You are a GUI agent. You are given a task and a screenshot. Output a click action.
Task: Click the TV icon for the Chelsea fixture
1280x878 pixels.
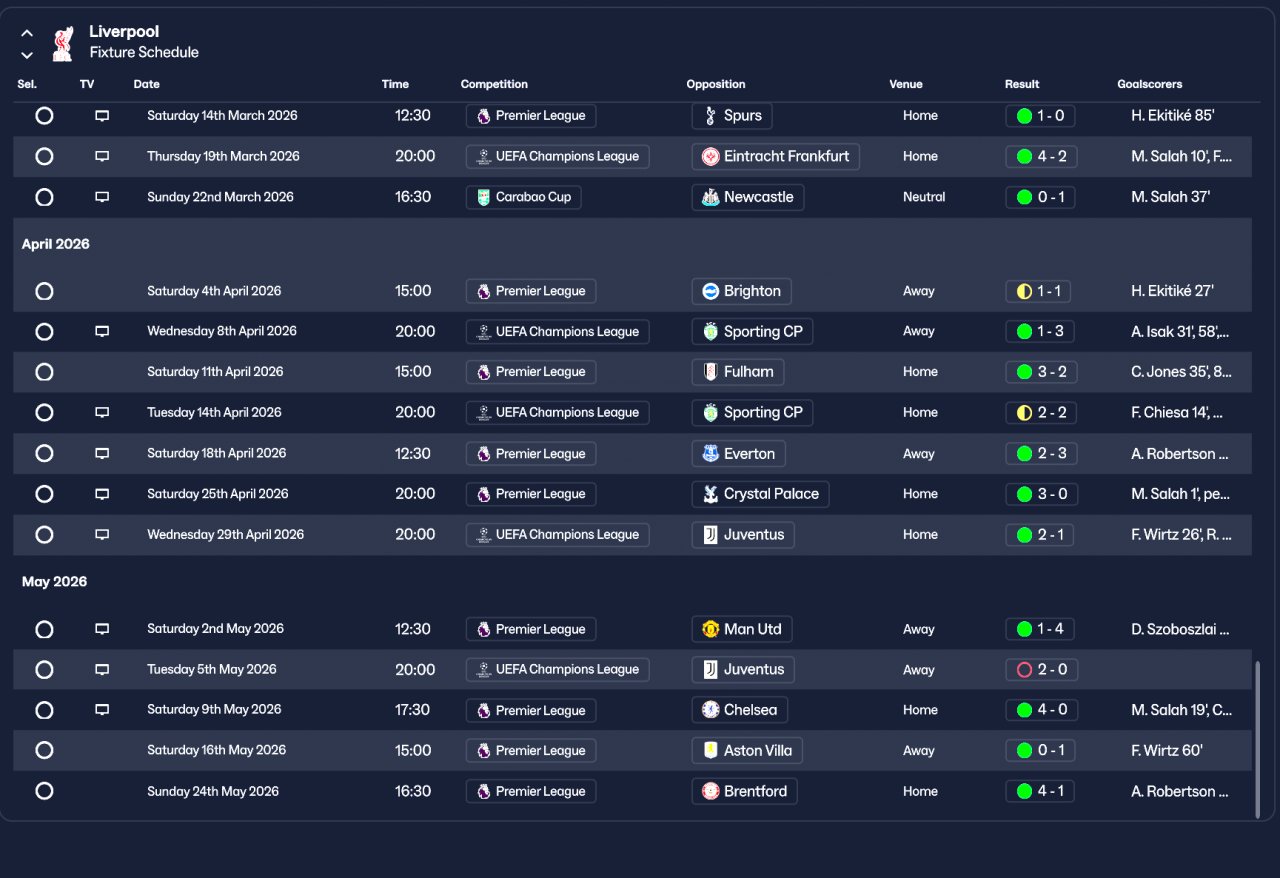[x=102, y=710]
